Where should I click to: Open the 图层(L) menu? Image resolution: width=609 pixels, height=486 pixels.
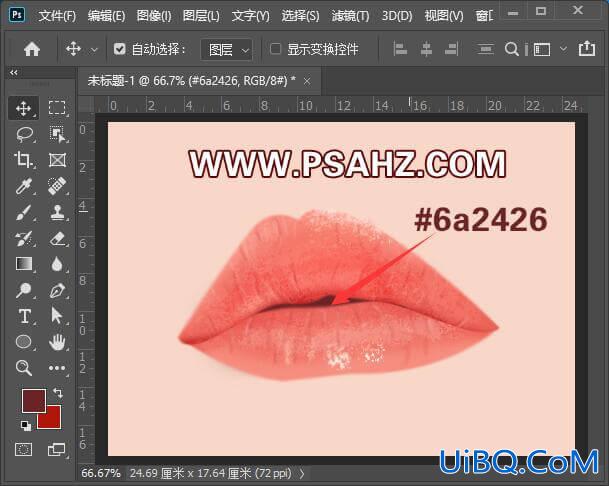tap(201, 16)
